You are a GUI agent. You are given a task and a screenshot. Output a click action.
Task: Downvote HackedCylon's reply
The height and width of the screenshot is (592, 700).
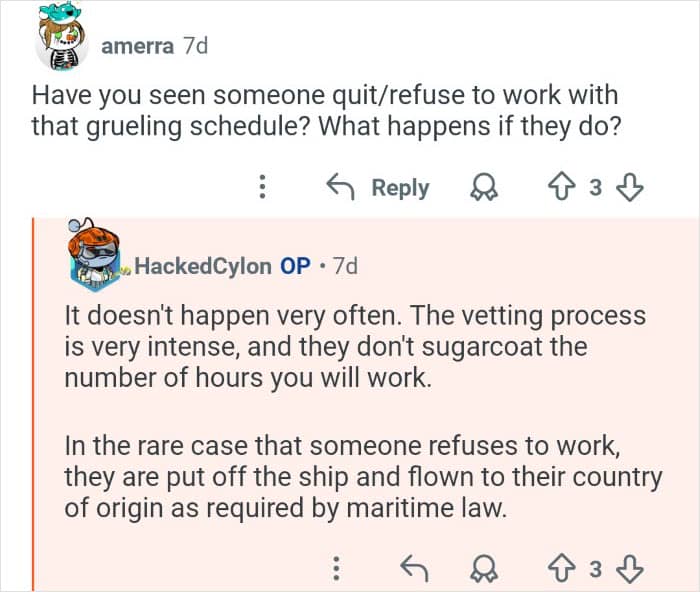click(x=632, y=568)
